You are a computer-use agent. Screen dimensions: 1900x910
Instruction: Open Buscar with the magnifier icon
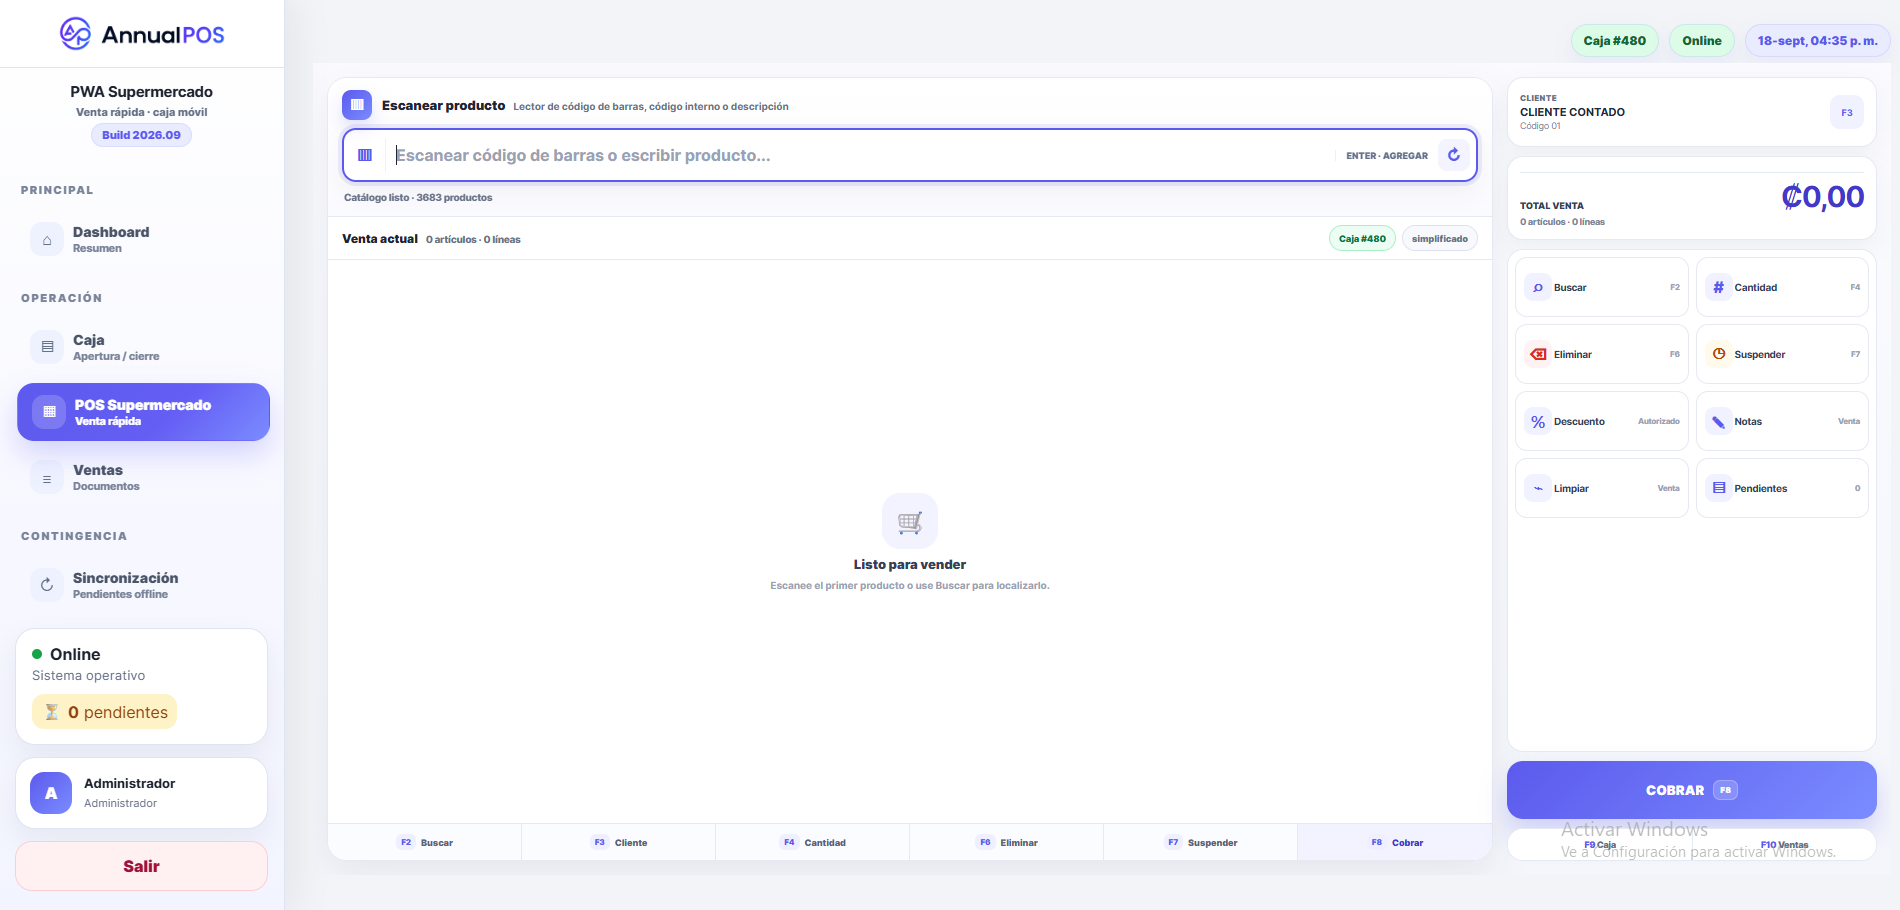coord(1601,288)
